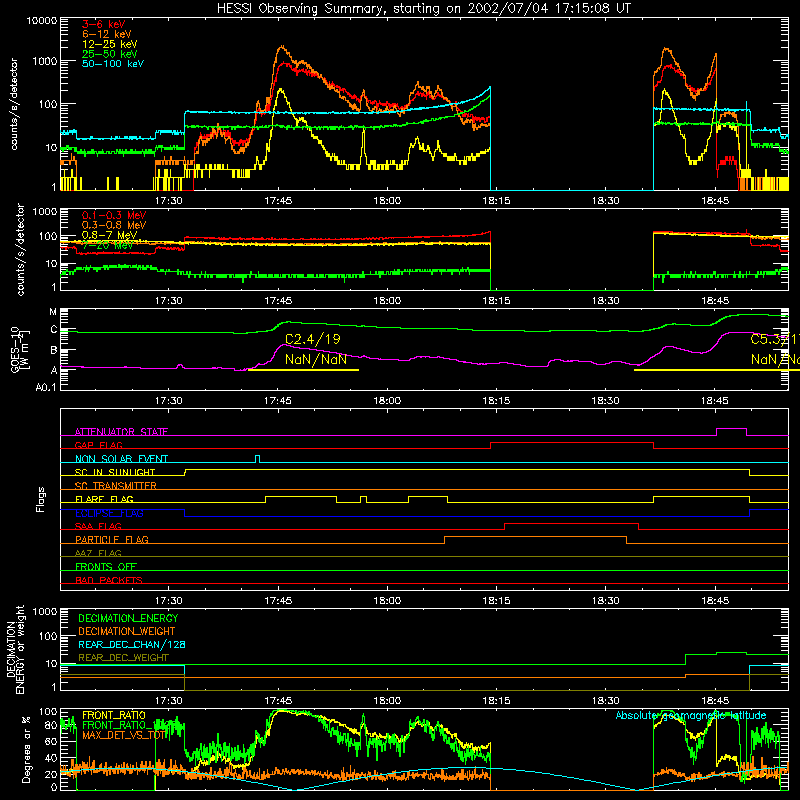Click the A0.1 label on GOES axis

pos(46,387)
